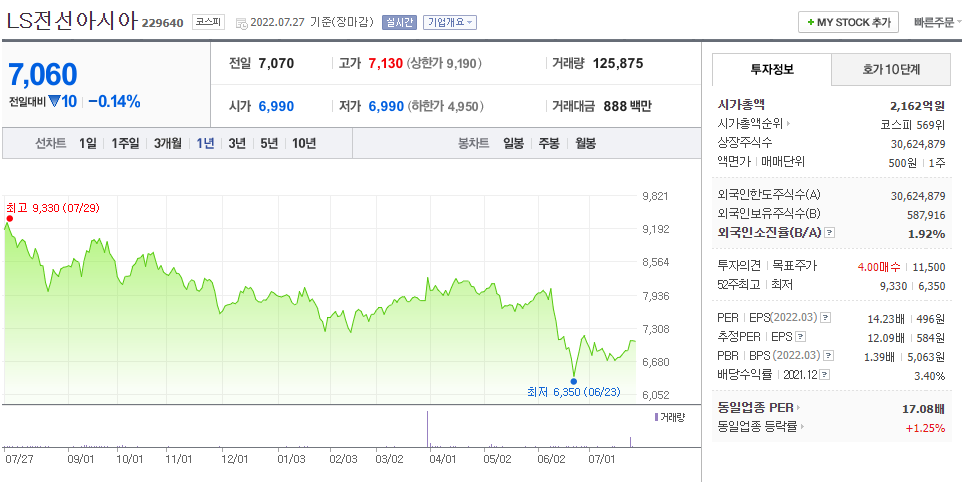966x482 pixels.
Task: Click the +1.25% sector change value
Action: tap(925, 428)
